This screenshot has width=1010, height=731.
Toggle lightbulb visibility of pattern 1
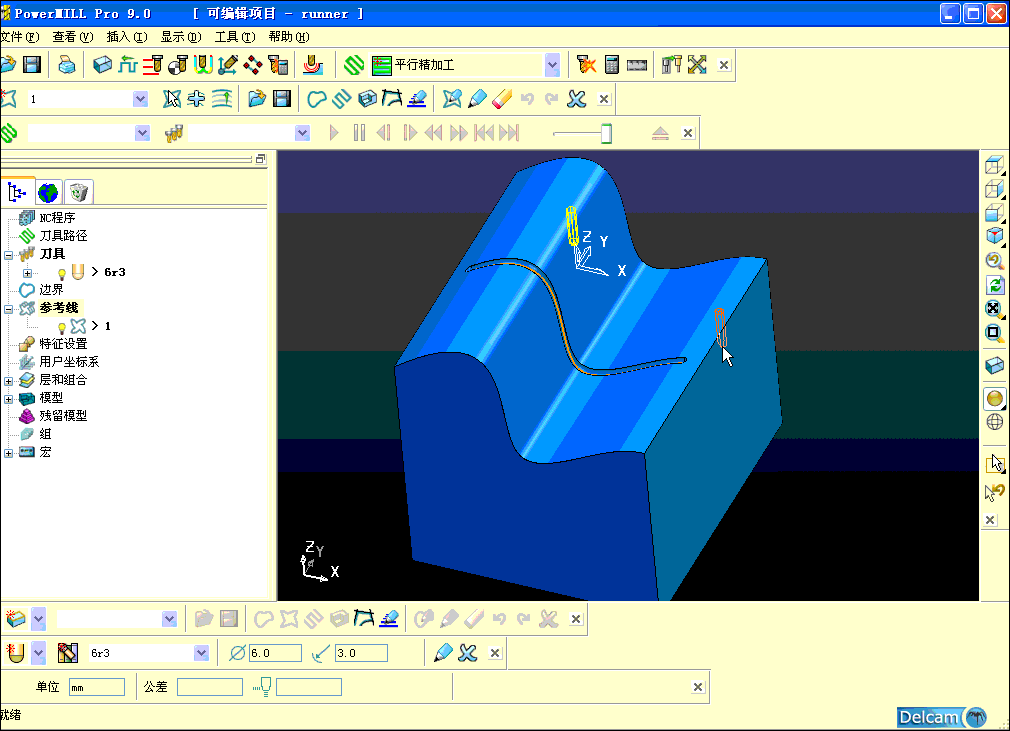(62, 327)
